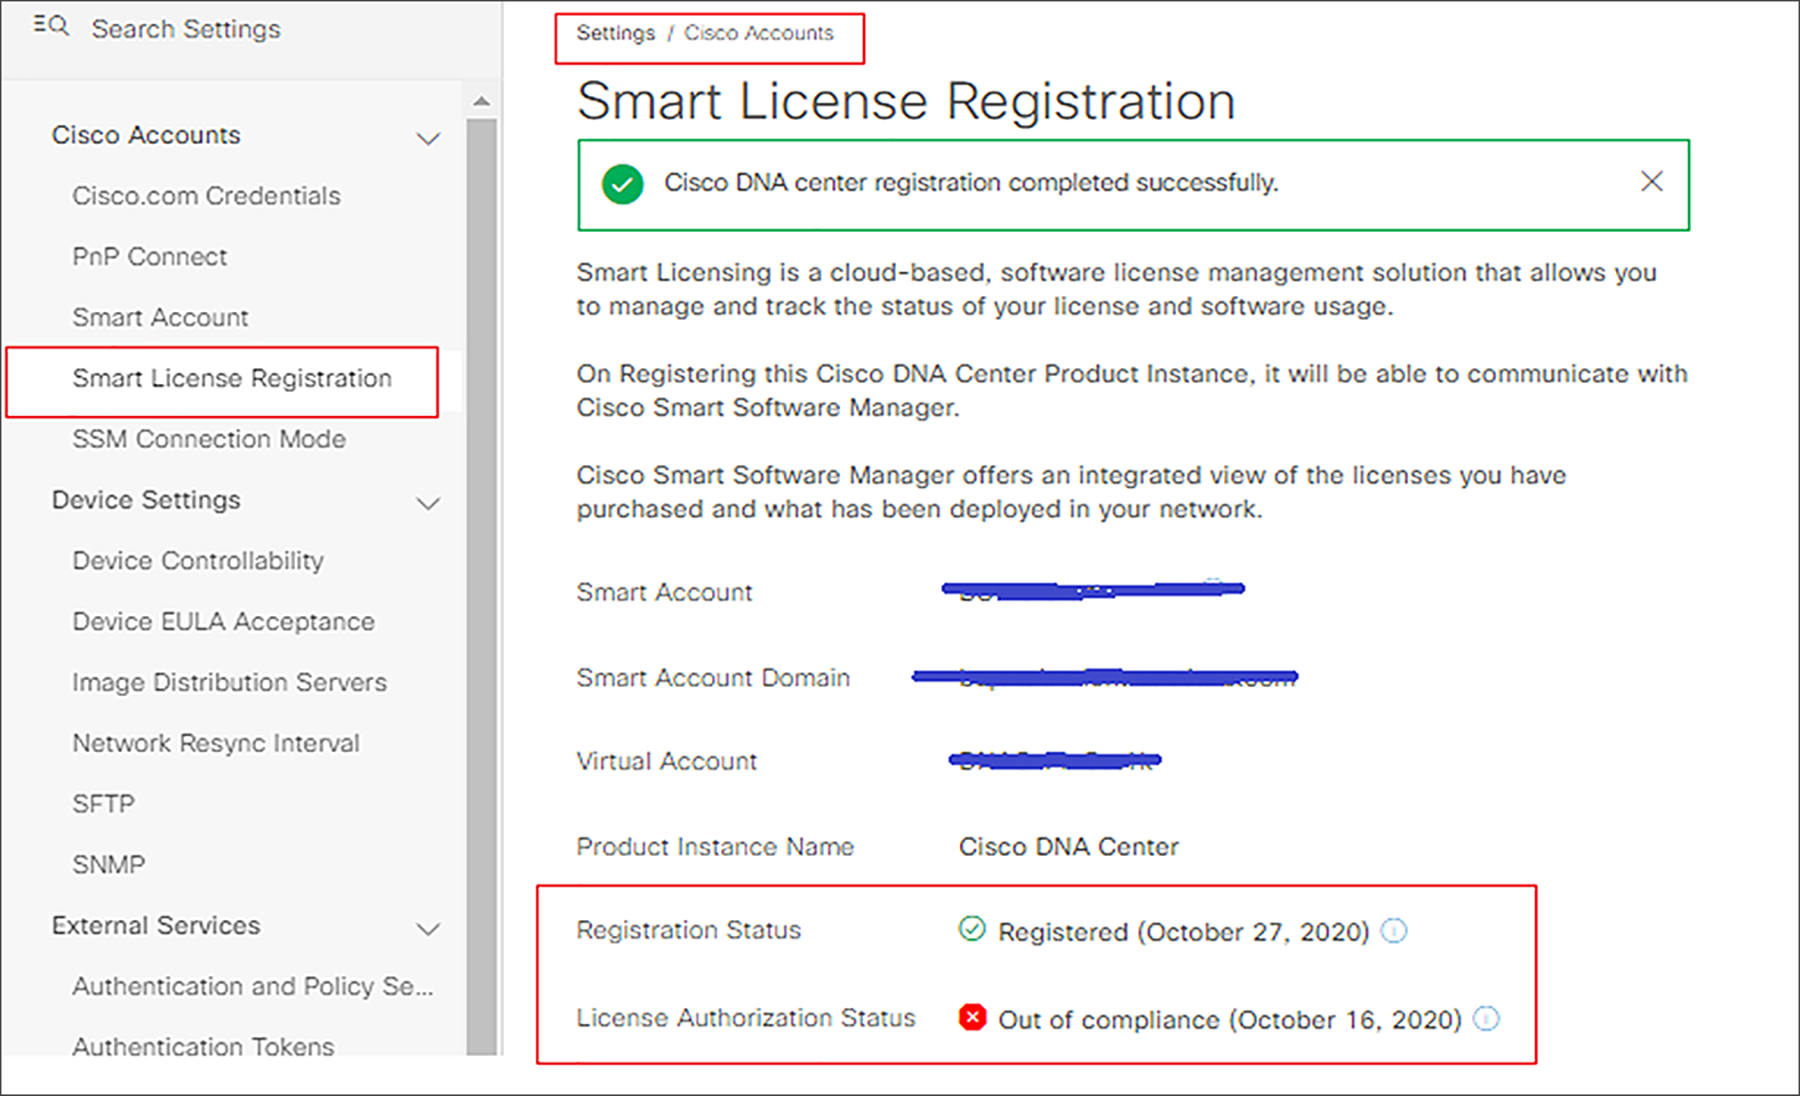Click the red error icon on License Authorization Status

coord(971,1018)
